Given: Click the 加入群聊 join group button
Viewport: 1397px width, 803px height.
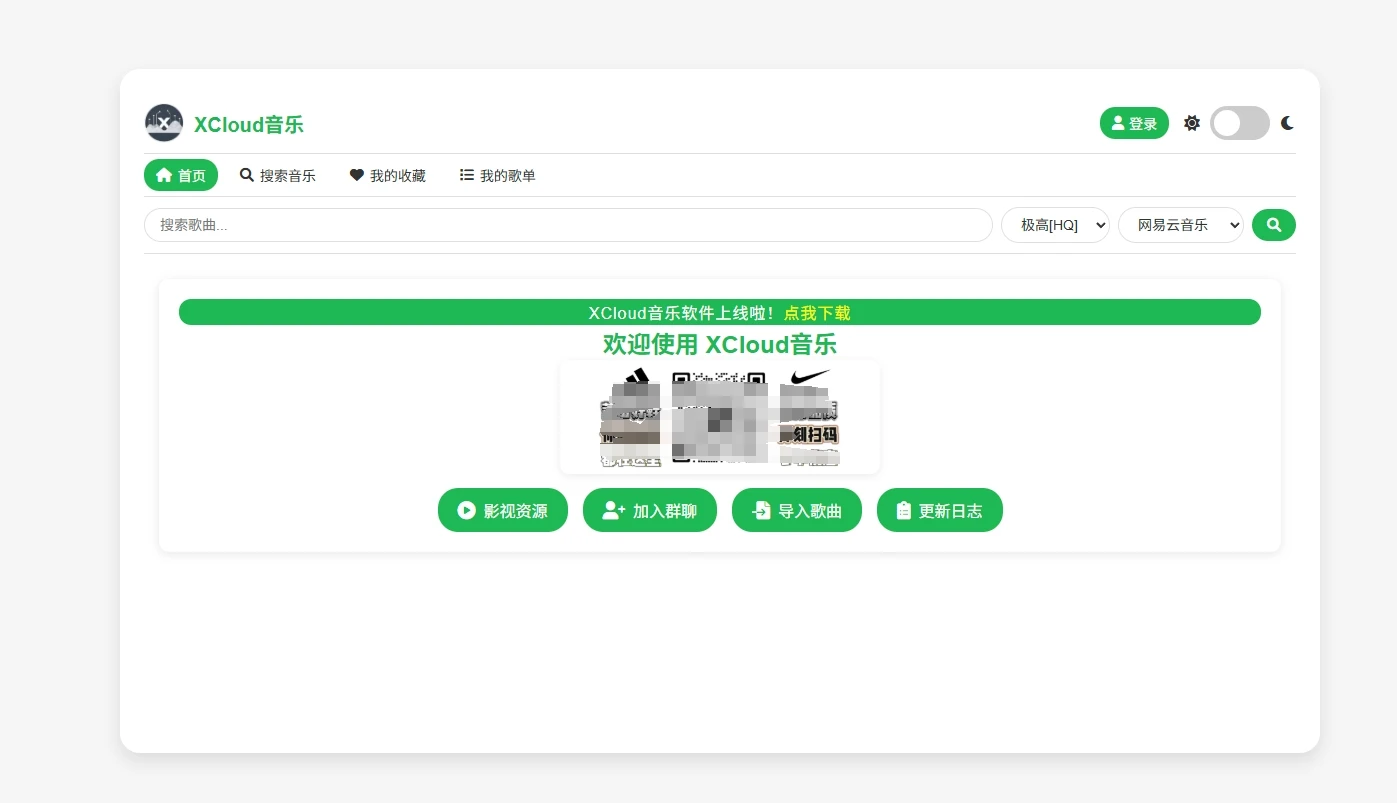Looking at the screenshot, I should click(650, 510).
